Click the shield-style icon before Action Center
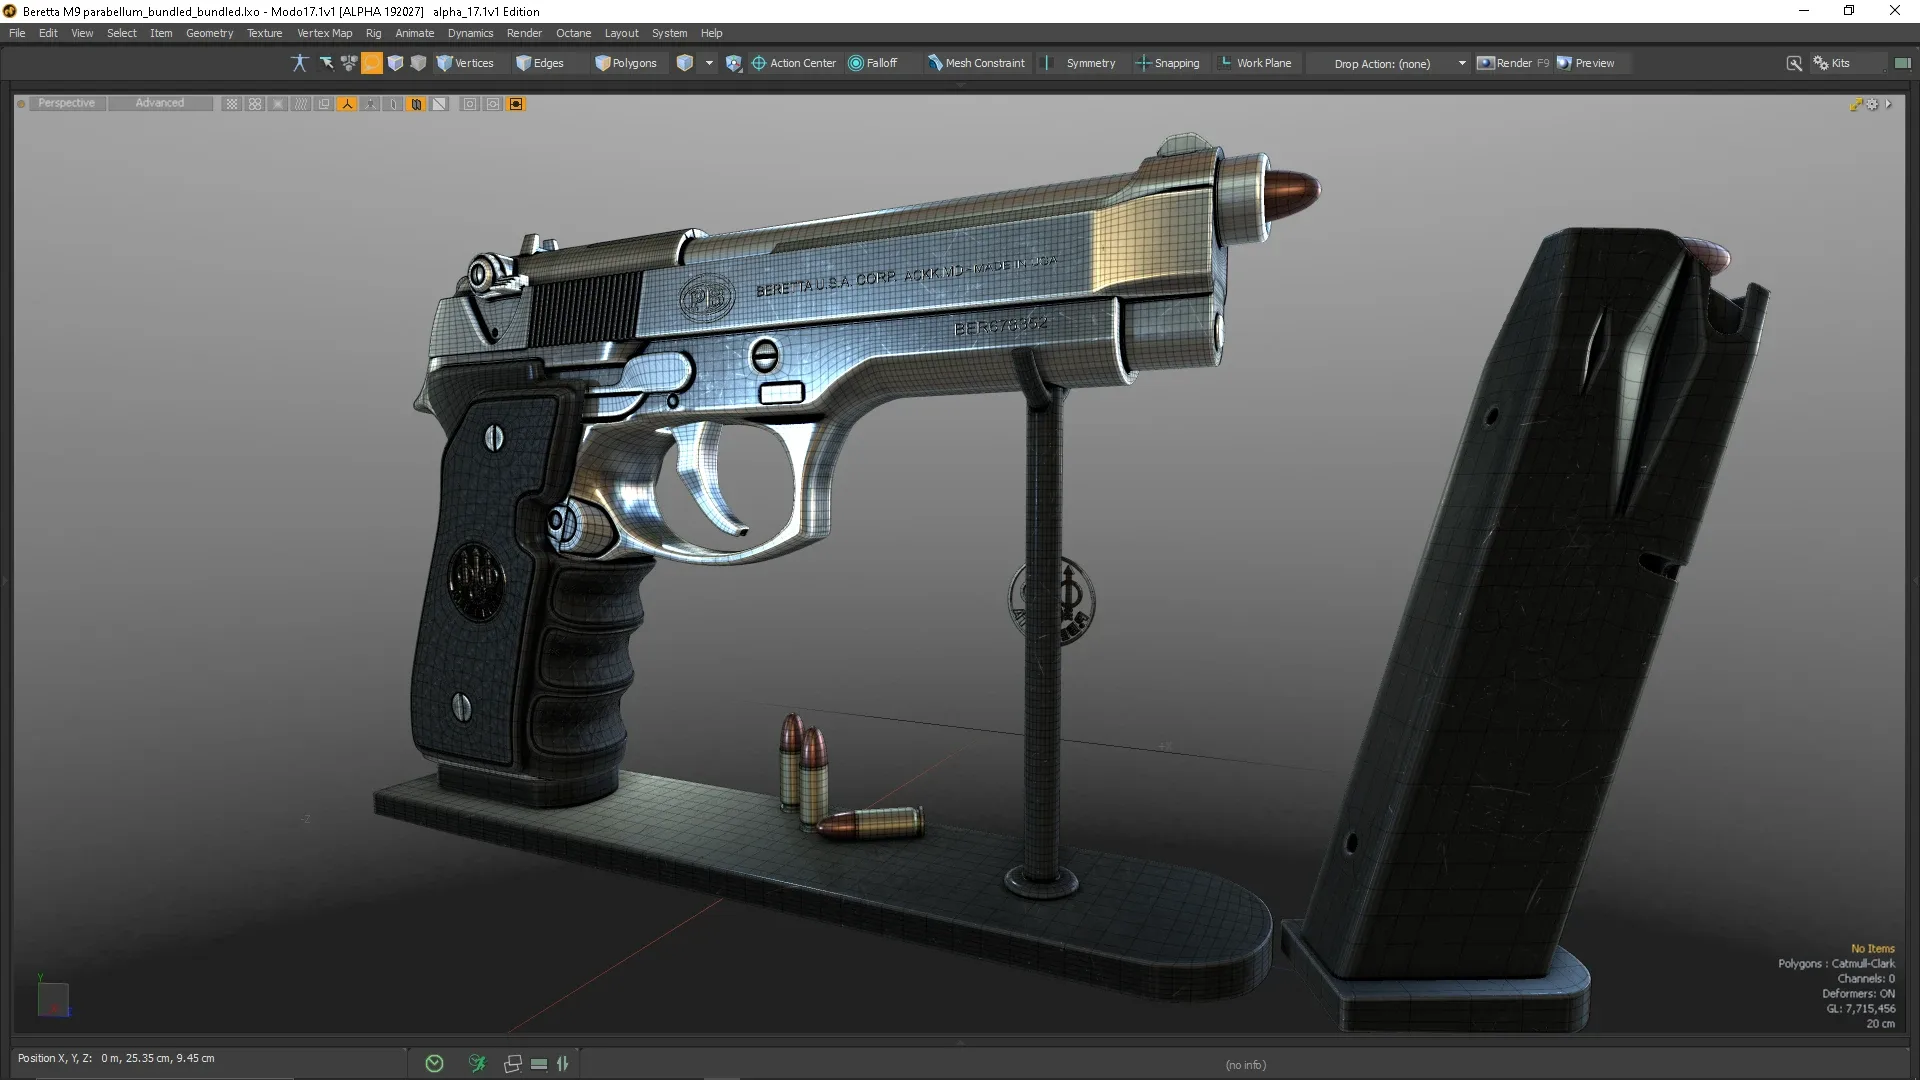 (x=734, y=63)
